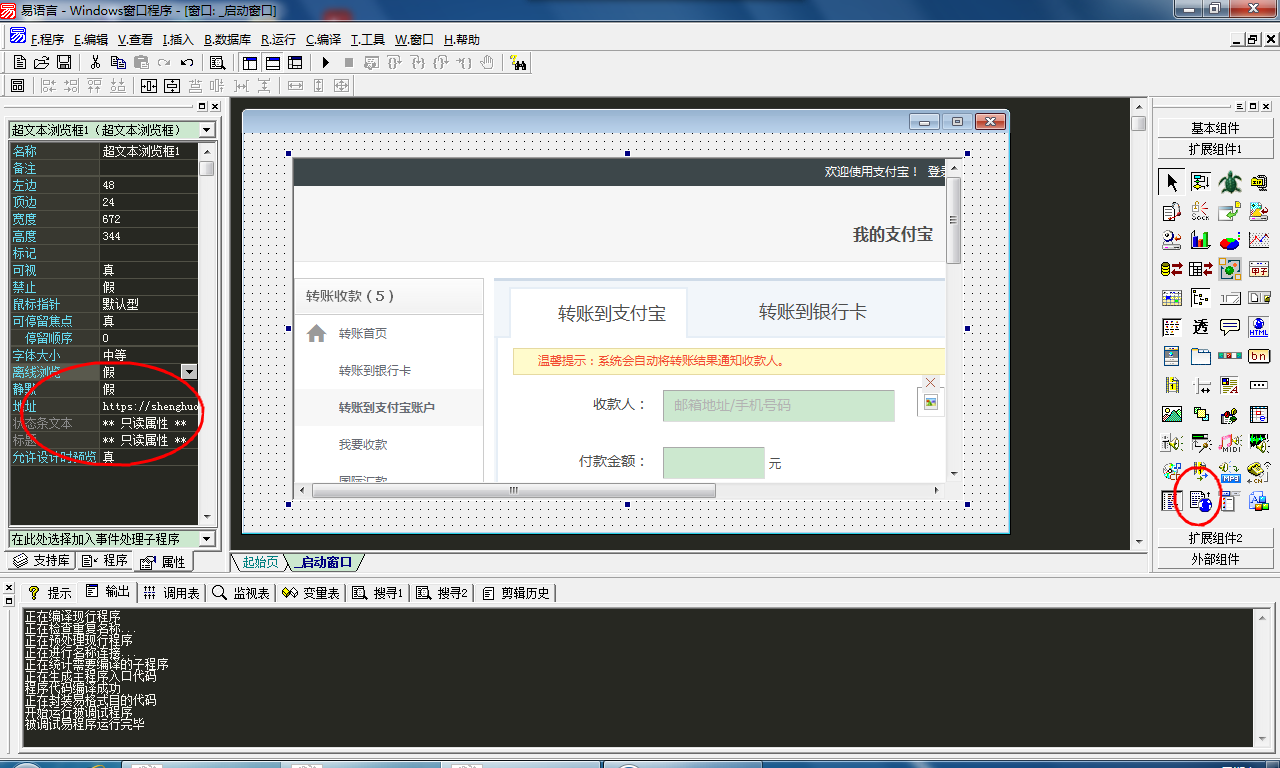Click the 转账到银行卡 tab in web preview
This screenshot has width=1280, height=768.
812,312
